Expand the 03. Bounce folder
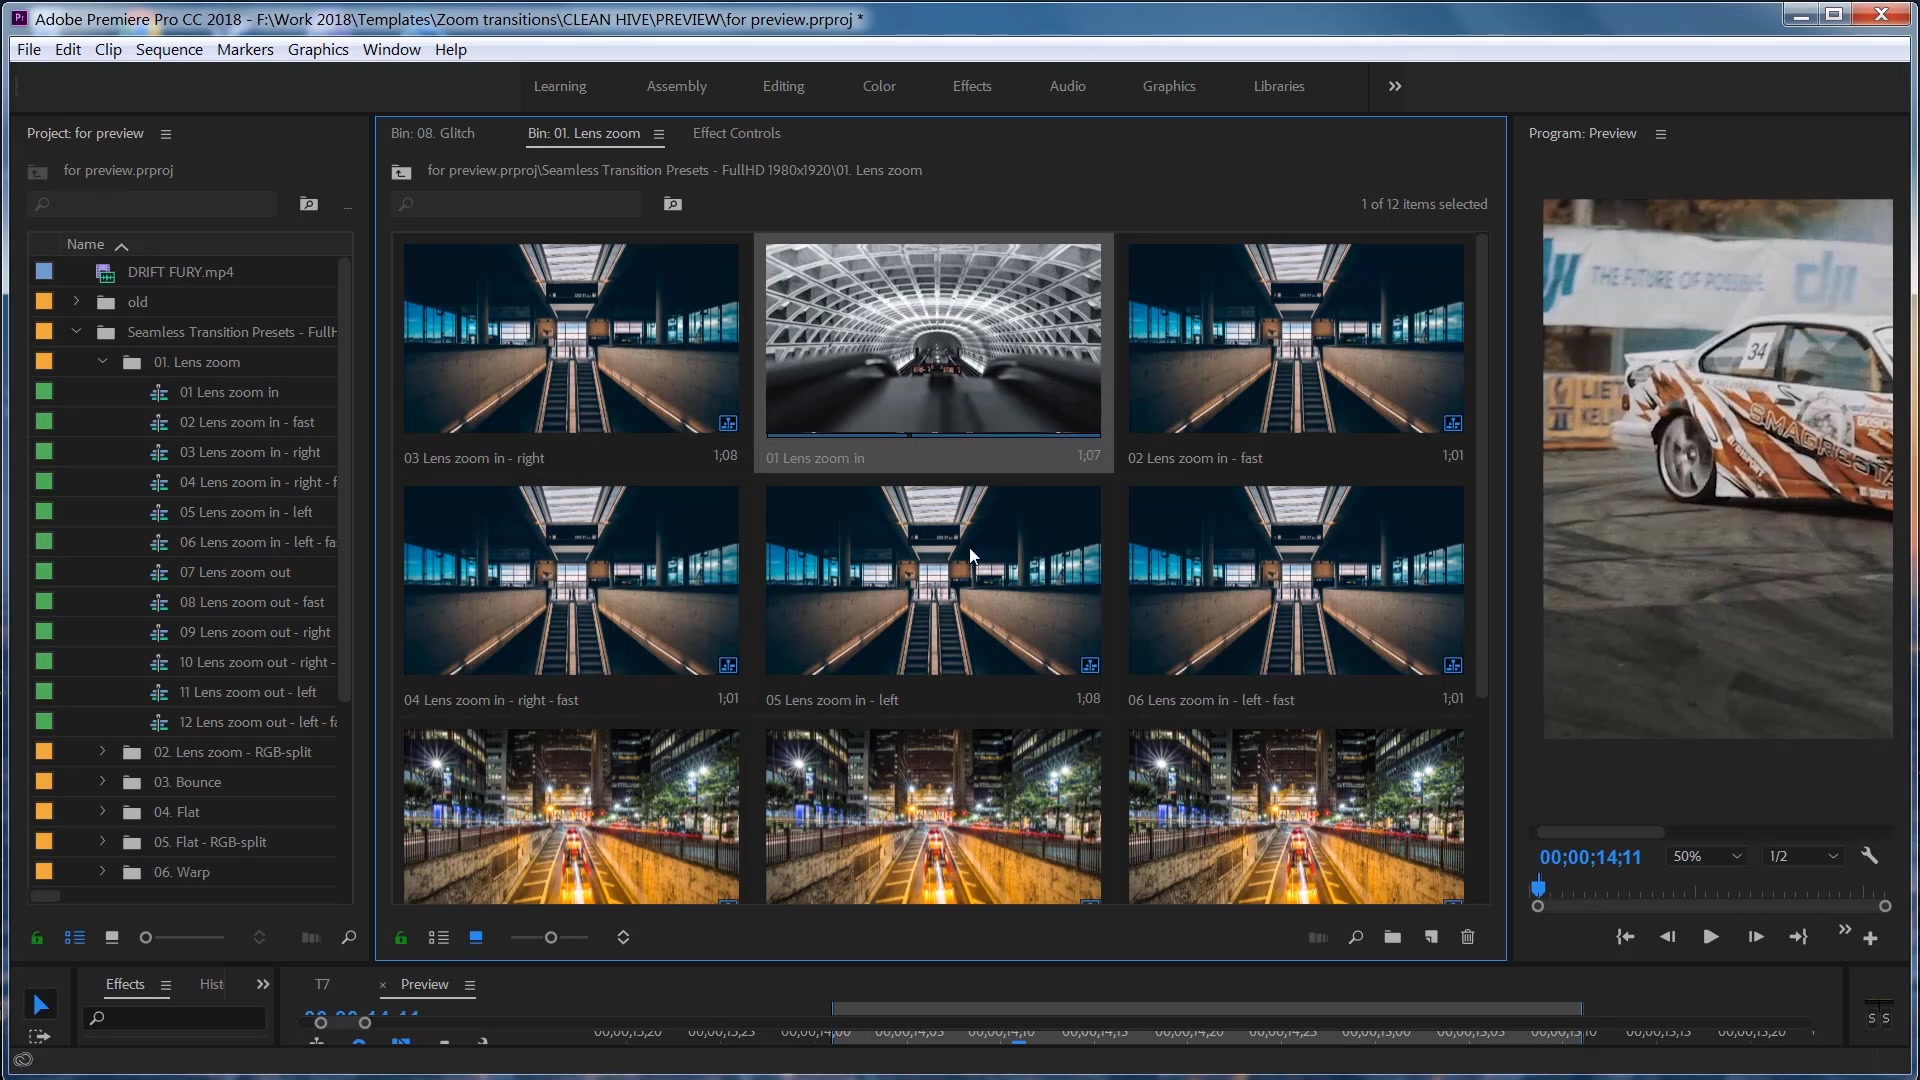1920x1080 pixels. (102, 782)
